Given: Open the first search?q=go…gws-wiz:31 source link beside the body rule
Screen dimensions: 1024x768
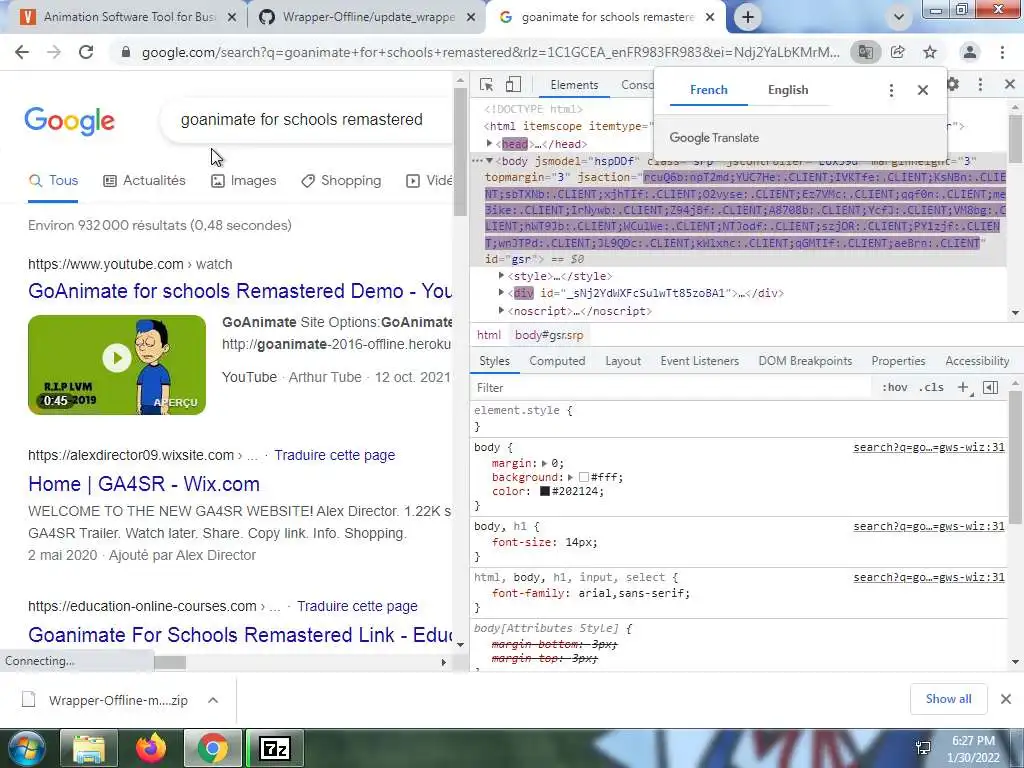Looking at the screenshot, I should click(929, 447).
